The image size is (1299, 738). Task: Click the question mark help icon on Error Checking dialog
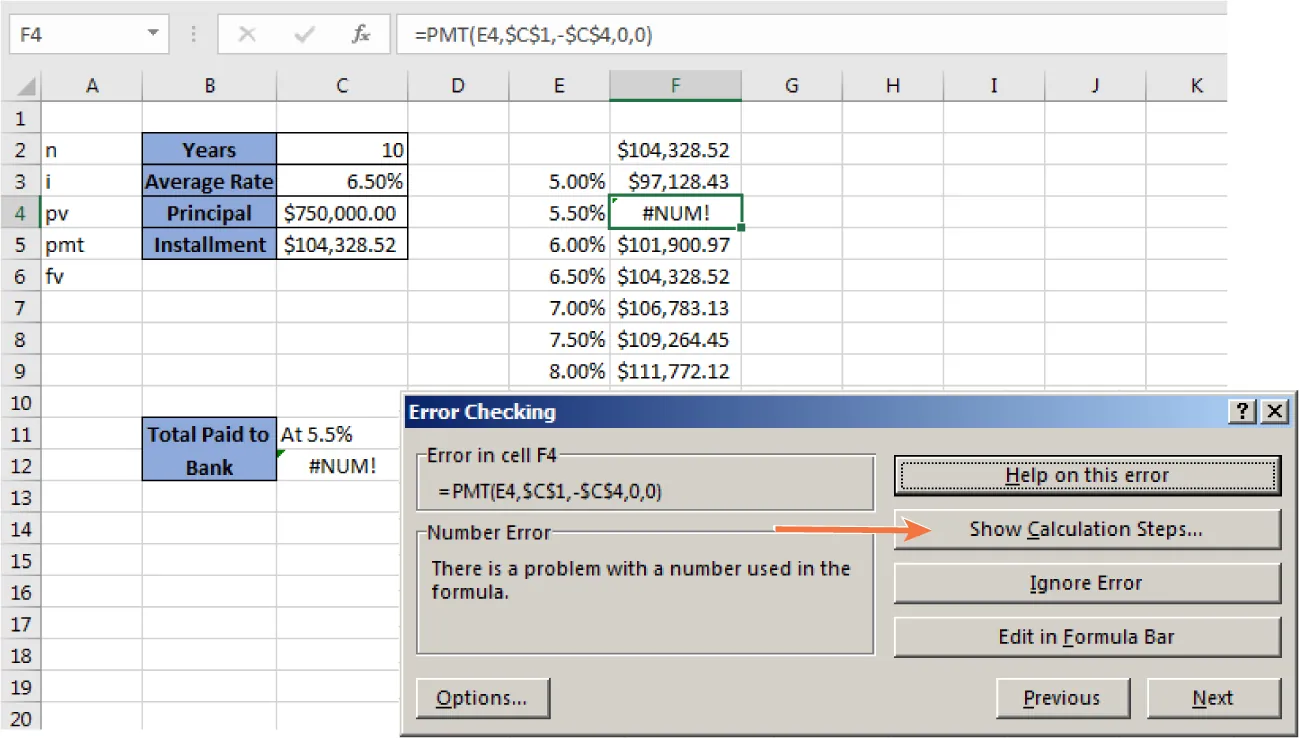pyautogui.click(x=1241, y=411)
